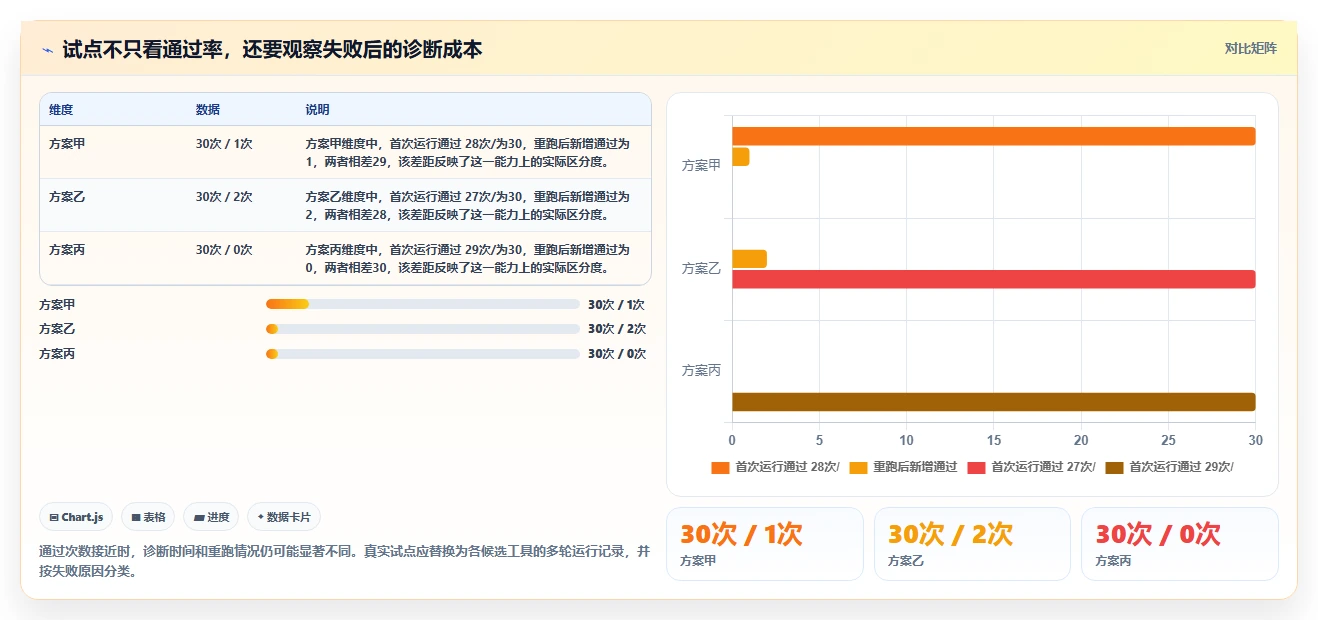Open the orange 30次 / 1次 data card

point(765,544)
